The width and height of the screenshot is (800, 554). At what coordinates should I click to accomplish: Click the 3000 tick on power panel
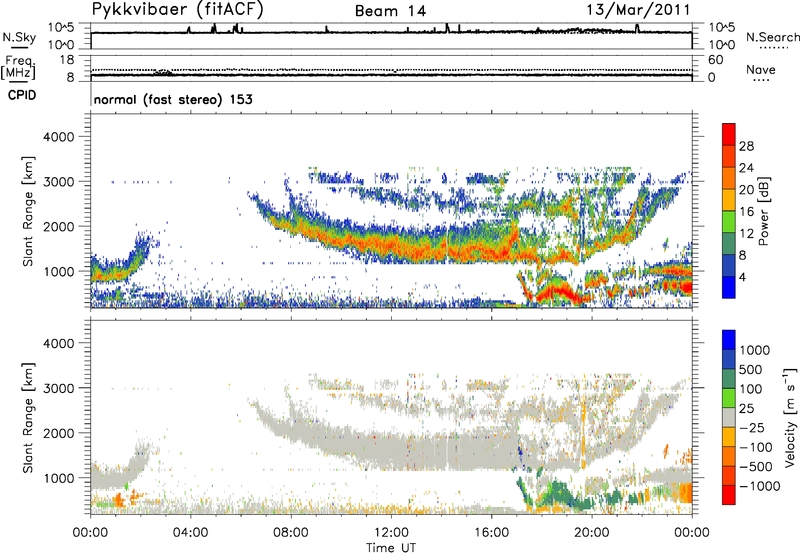[58, 182]
